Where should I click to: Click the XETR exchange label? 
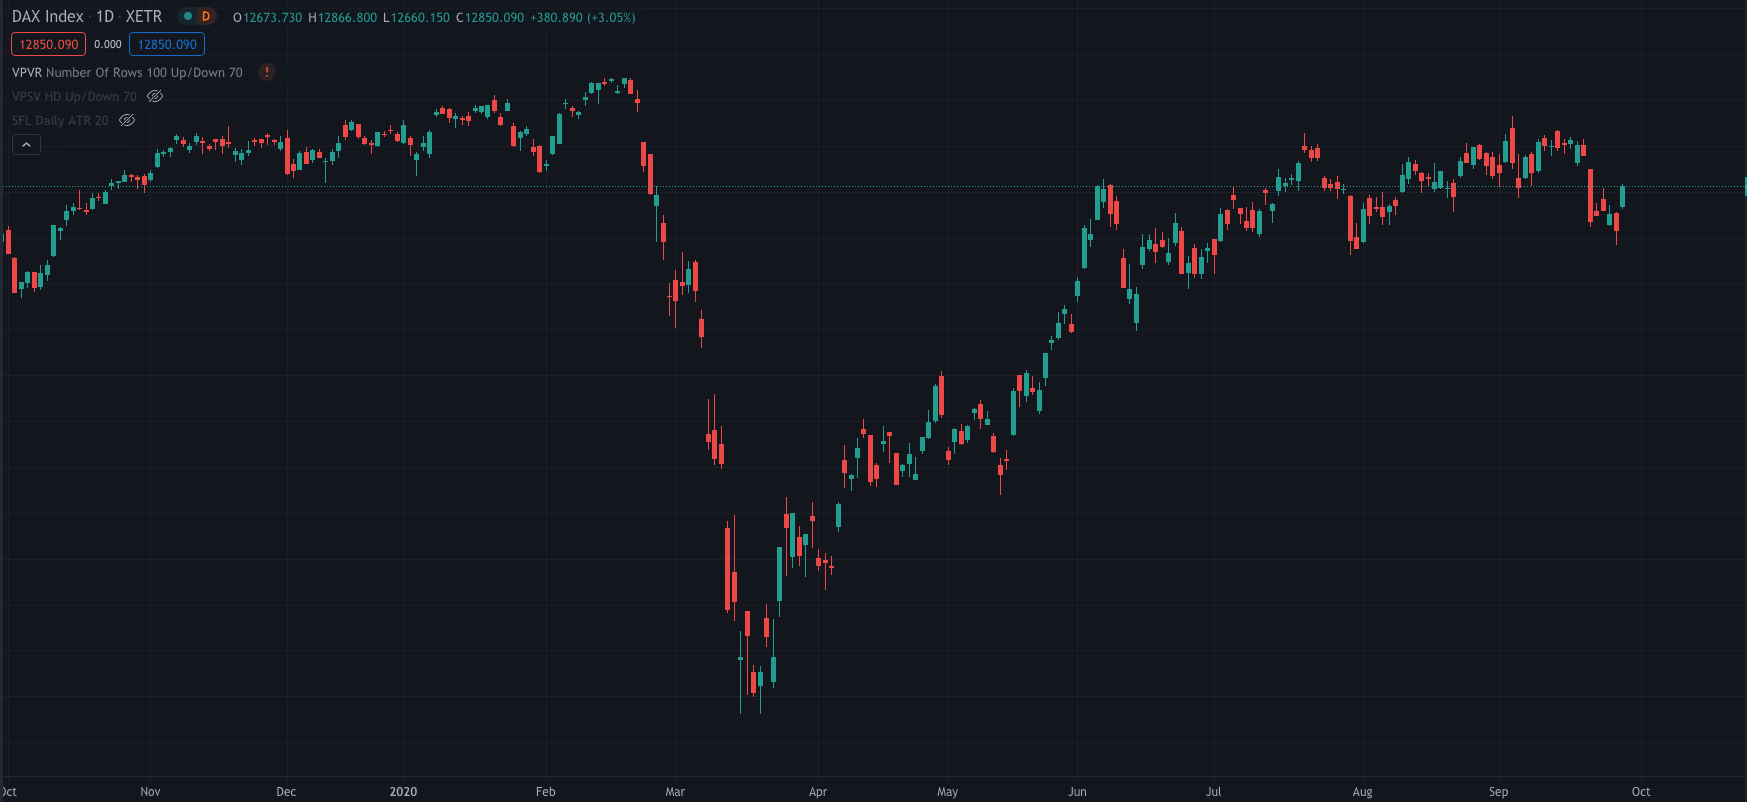click(144, 16)
